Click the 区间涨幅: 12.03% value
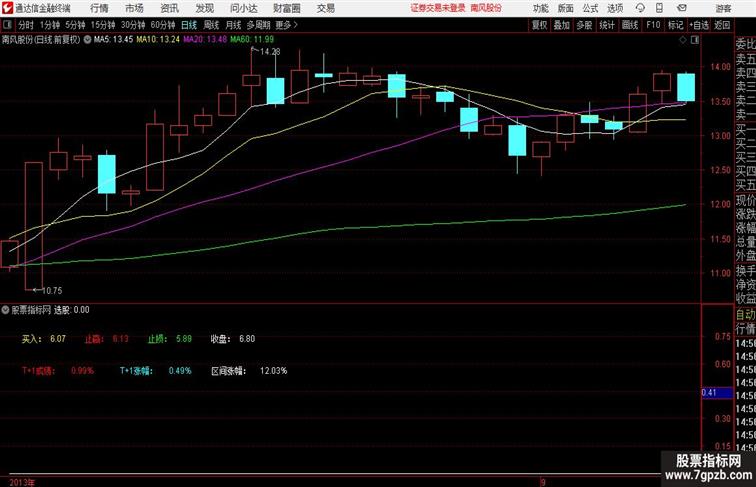Image resolution: width=756 pixels, height=487 pixels. pyautogui.click(x=249, y=371)
